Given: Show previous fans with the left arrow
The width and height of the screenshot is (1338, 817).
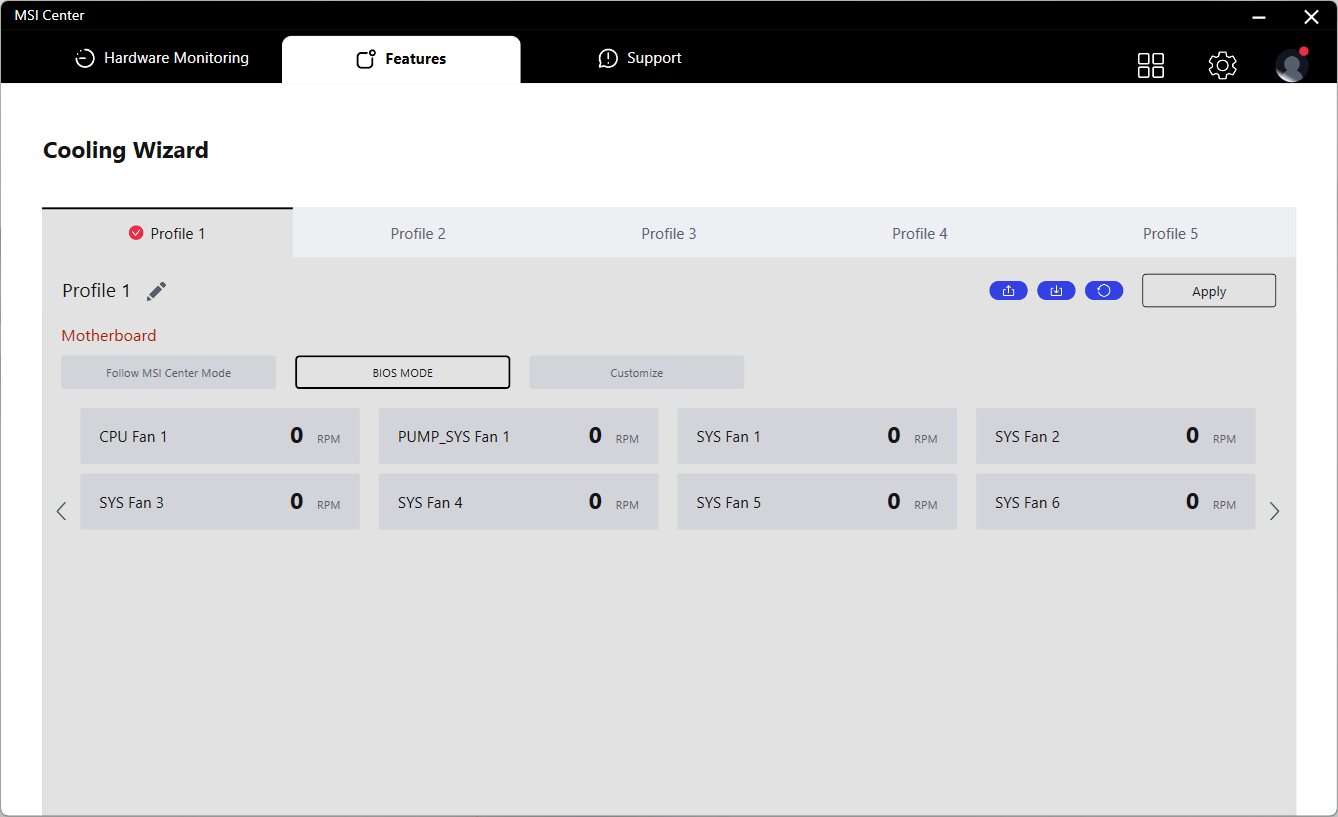Looking at the screenshot, I should [x=61, y=511].
